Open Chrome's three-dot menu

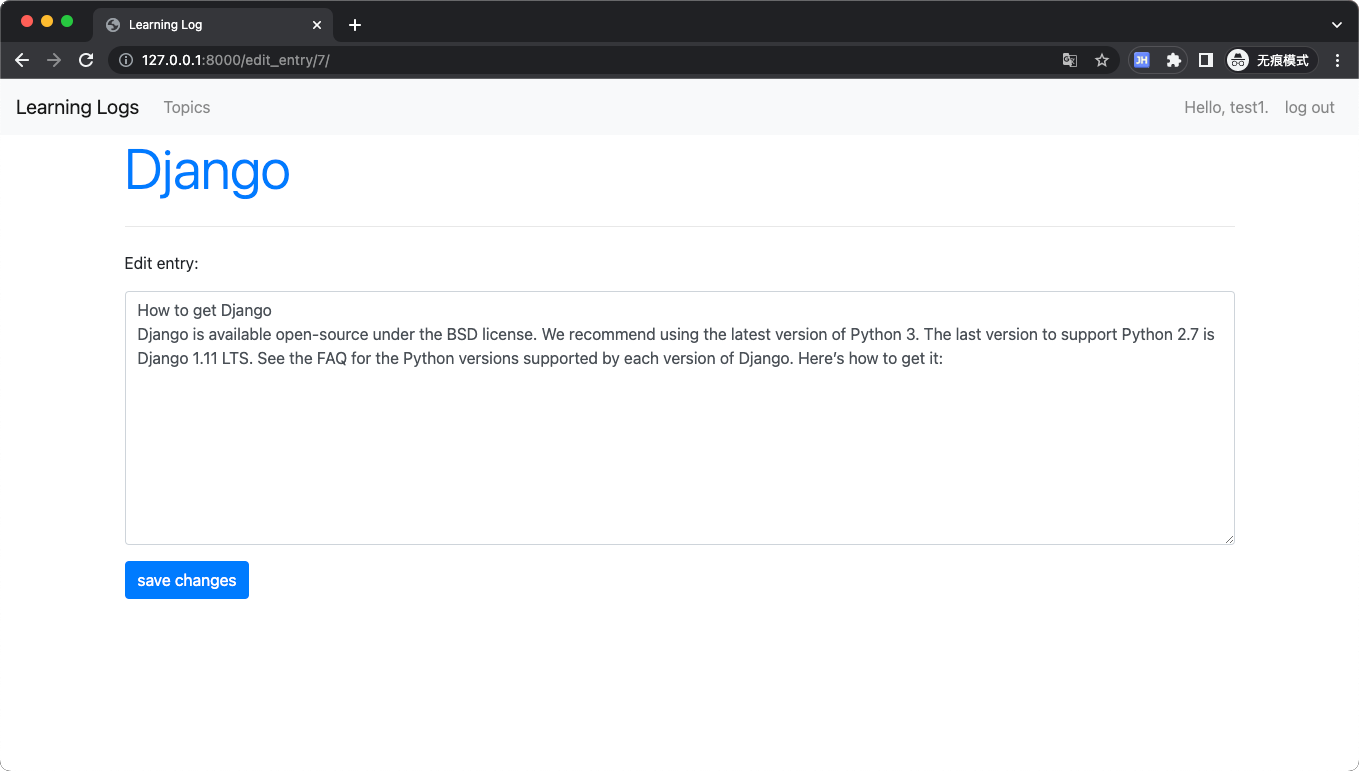[x=1338, y=60]
